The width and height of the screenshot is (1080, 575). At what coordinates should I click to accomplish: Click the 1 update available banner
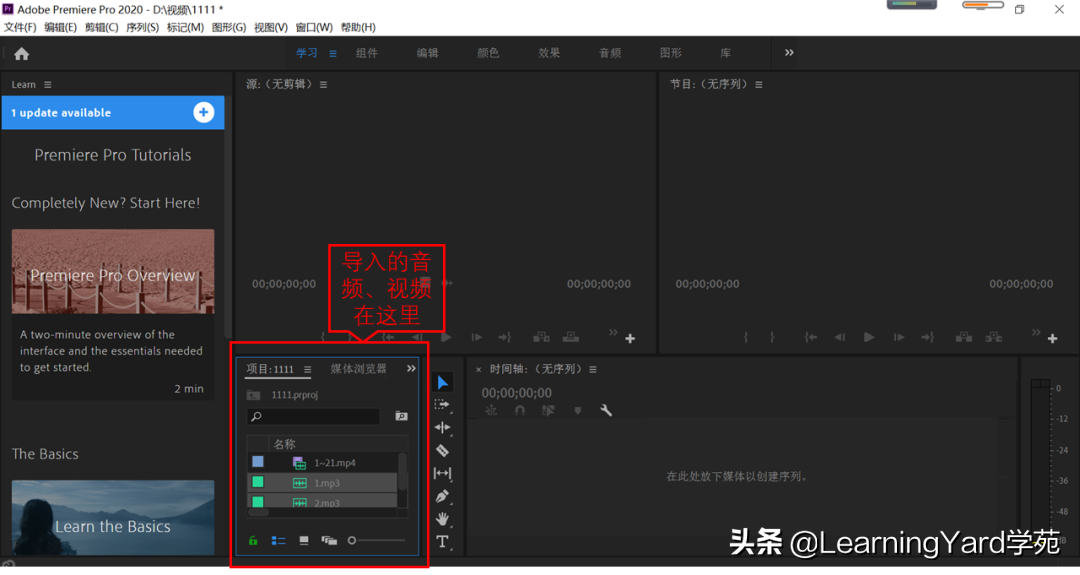point(113,112)
